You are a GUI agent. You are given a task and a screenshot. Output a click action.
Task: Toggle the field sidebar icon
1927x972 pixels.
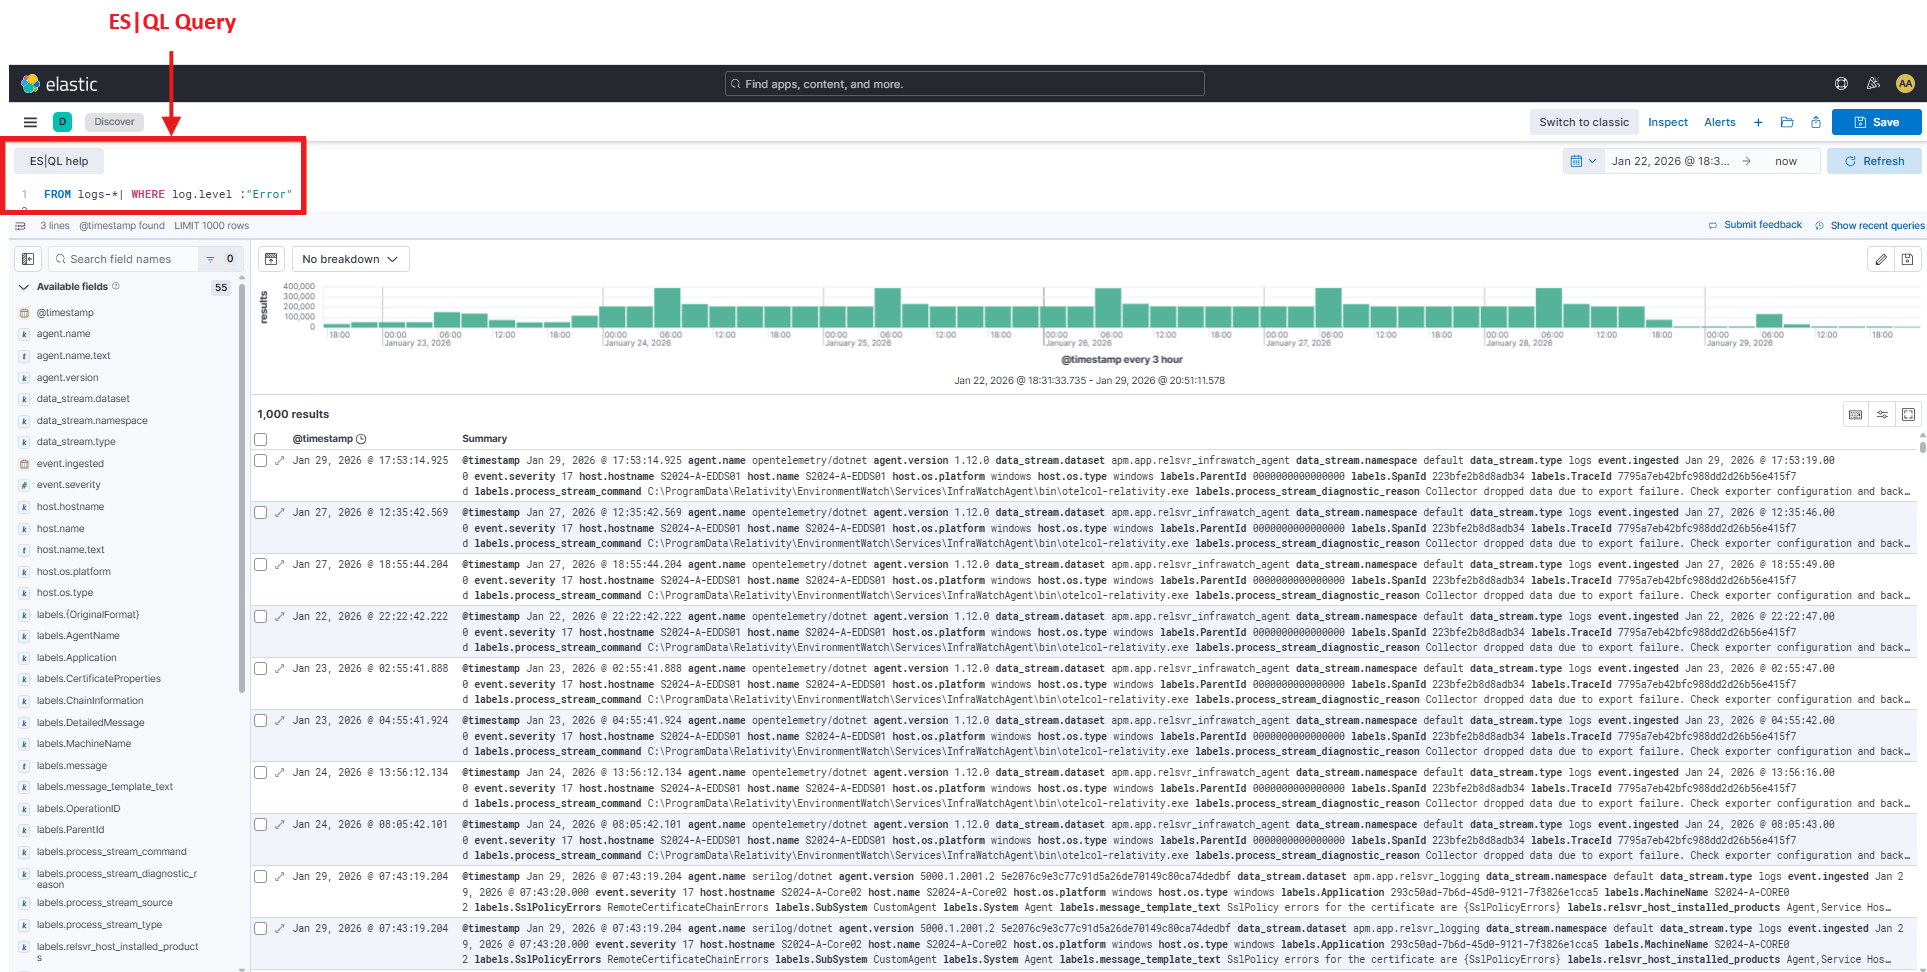tap(28, 259)
